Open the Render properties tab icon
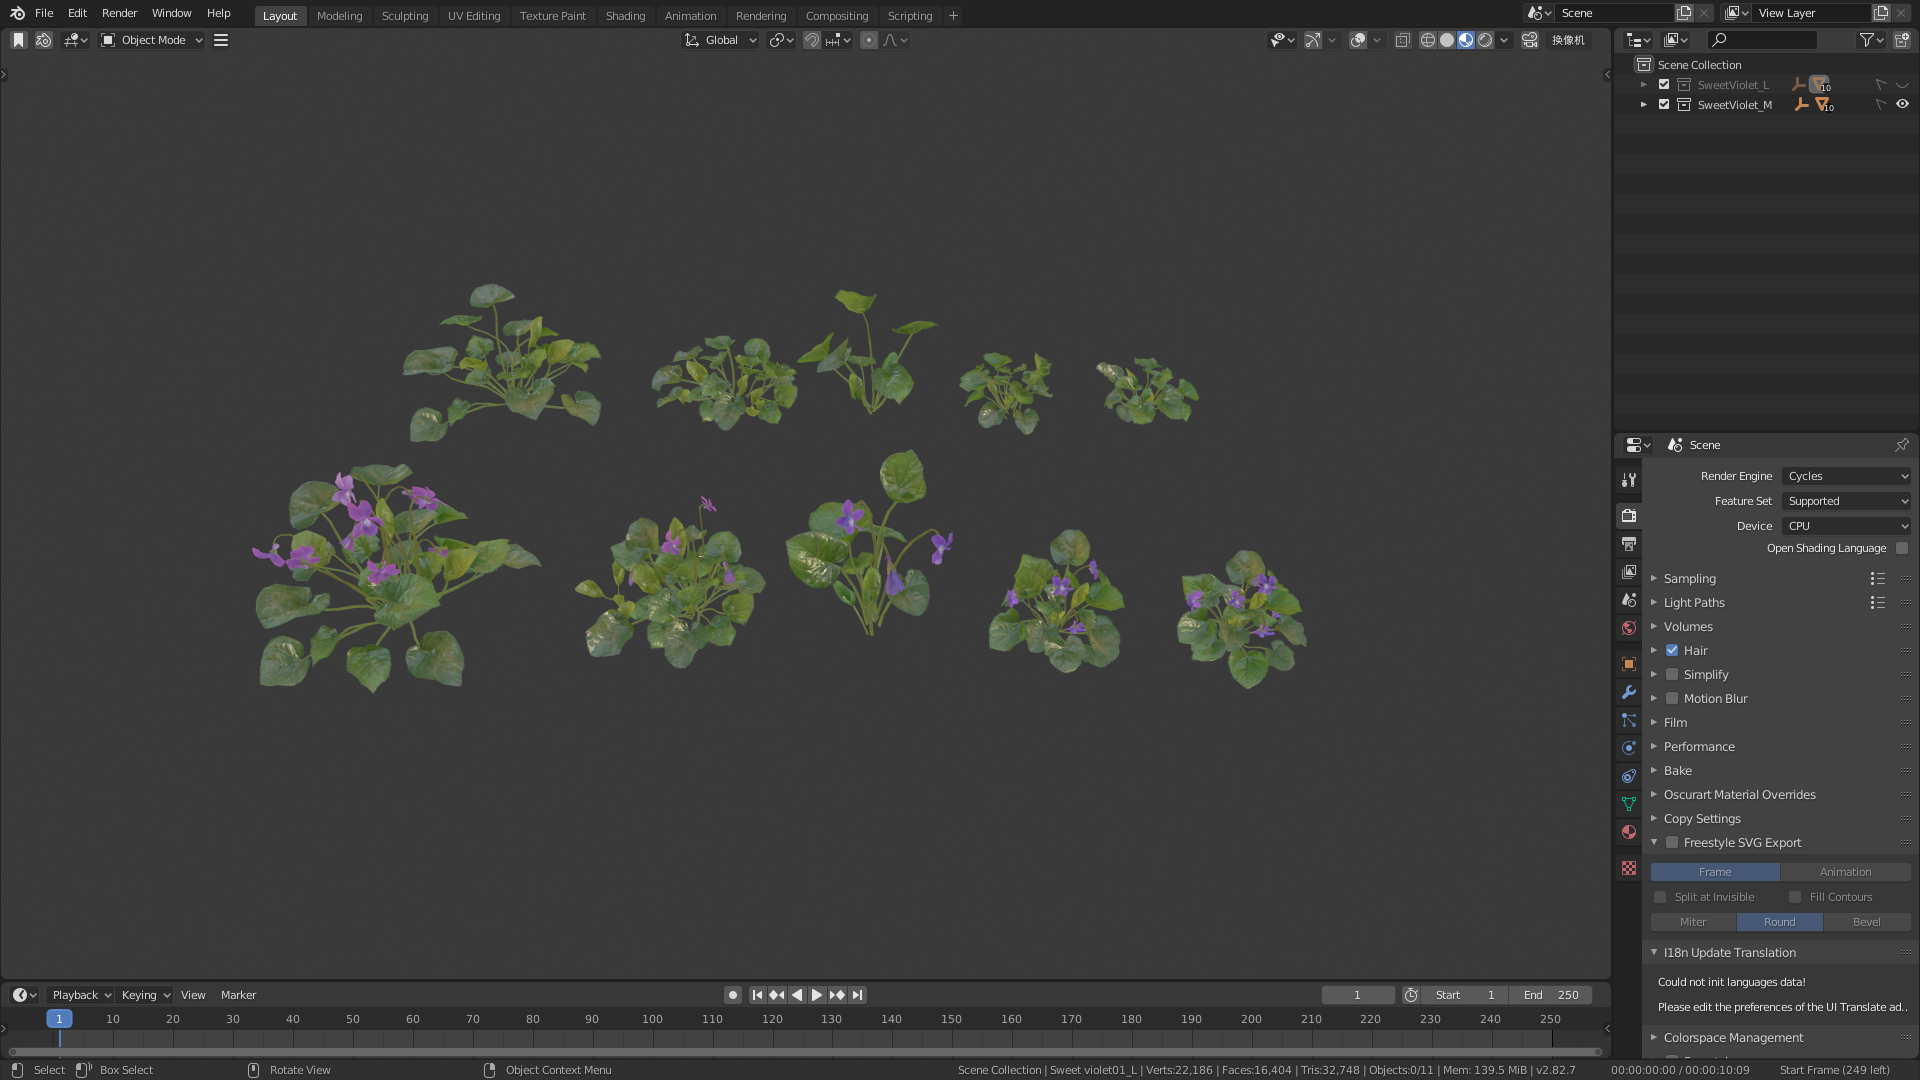Viewport: 1920px width, 1080px height. 1629,516
